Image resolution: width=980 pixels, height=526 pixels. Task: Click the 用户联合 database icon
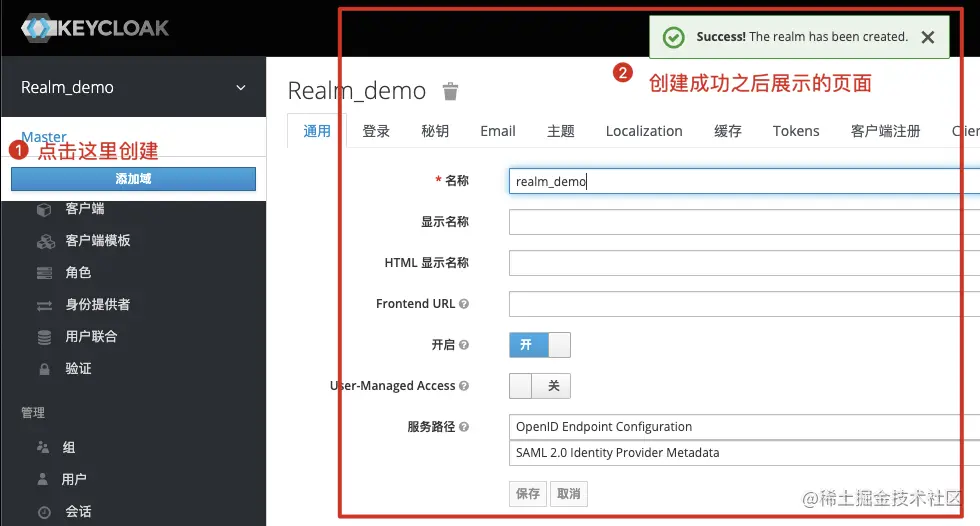(x=44, y=337)
